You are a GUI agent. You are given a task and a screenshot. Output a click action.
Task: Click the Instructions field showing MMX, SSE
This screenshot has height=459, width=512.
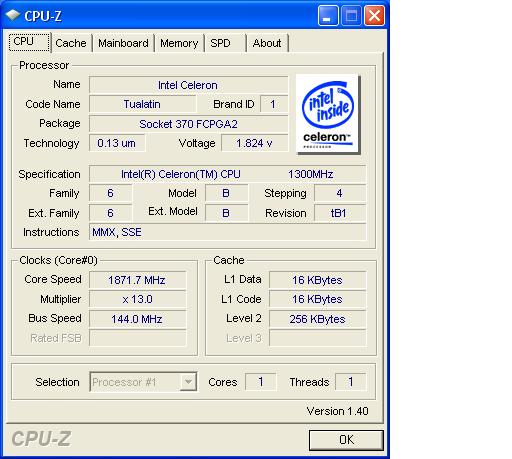pyautogui.click(x=227, y=232)
